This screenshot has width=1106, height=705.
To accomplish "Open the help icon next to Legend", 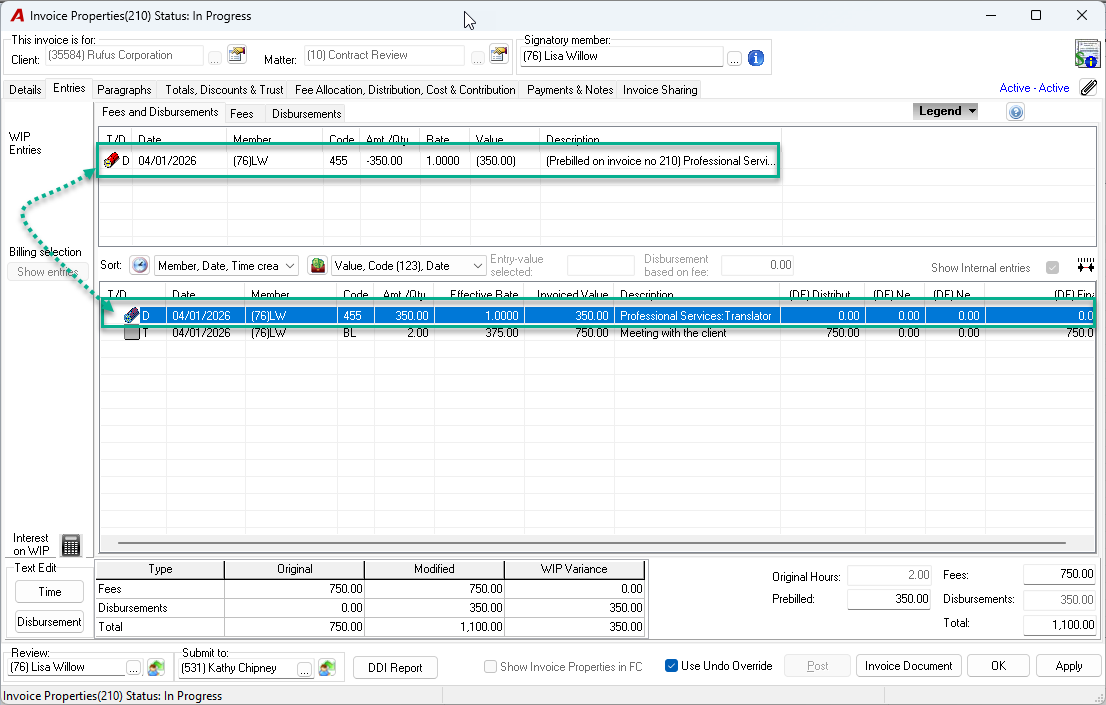I will pyautogui.click(x=1015, y=112).
